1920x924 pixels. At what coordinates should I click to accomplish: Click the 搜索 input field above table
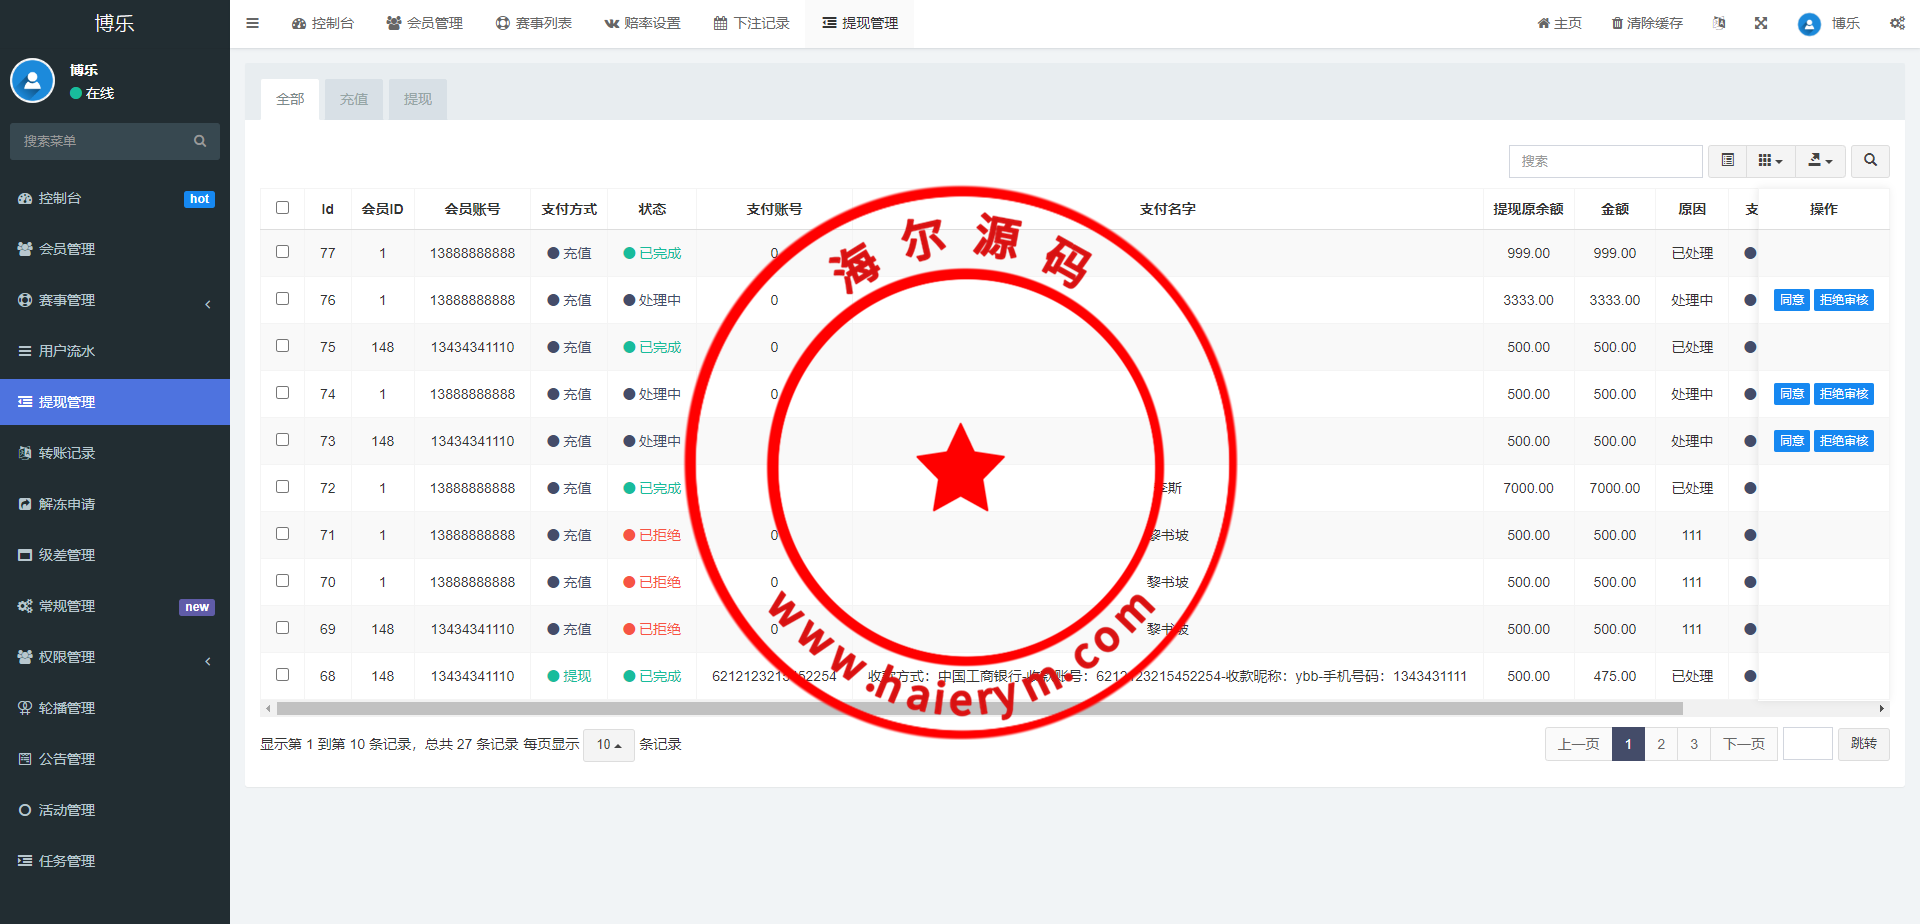click(x=1604, y=161)
